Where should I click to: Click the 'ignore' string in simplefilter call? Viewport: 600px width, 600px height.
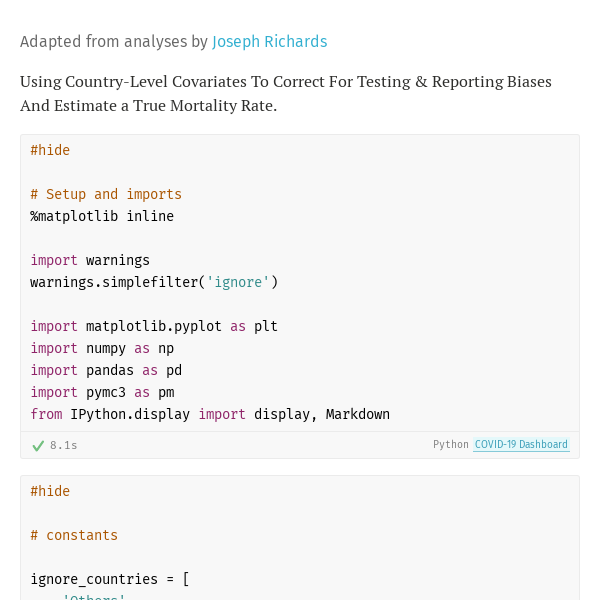[238, 282]
